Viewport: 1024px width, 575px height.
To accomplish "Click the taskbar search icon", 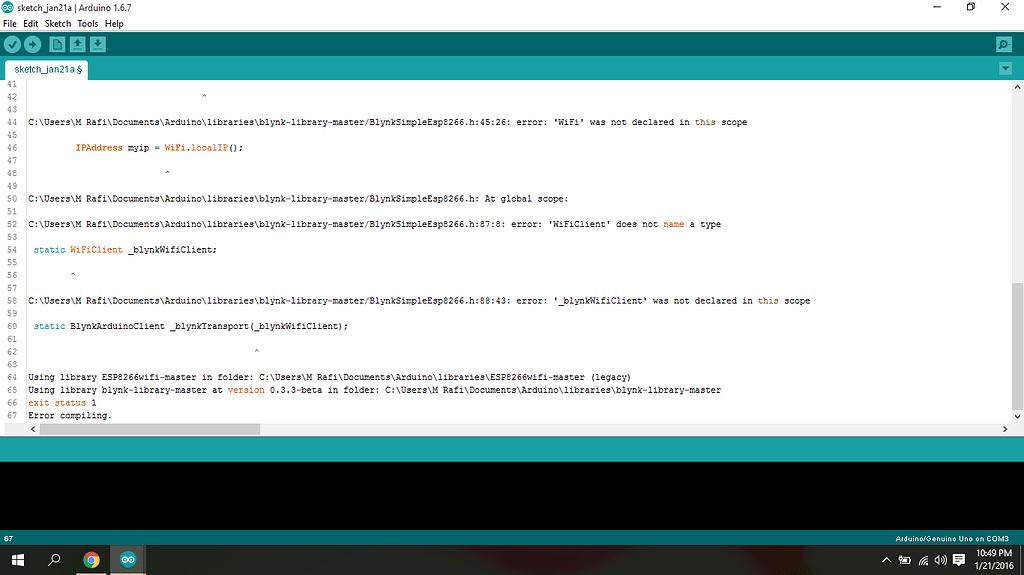I will pyautogui.click(x=54, y=560).
